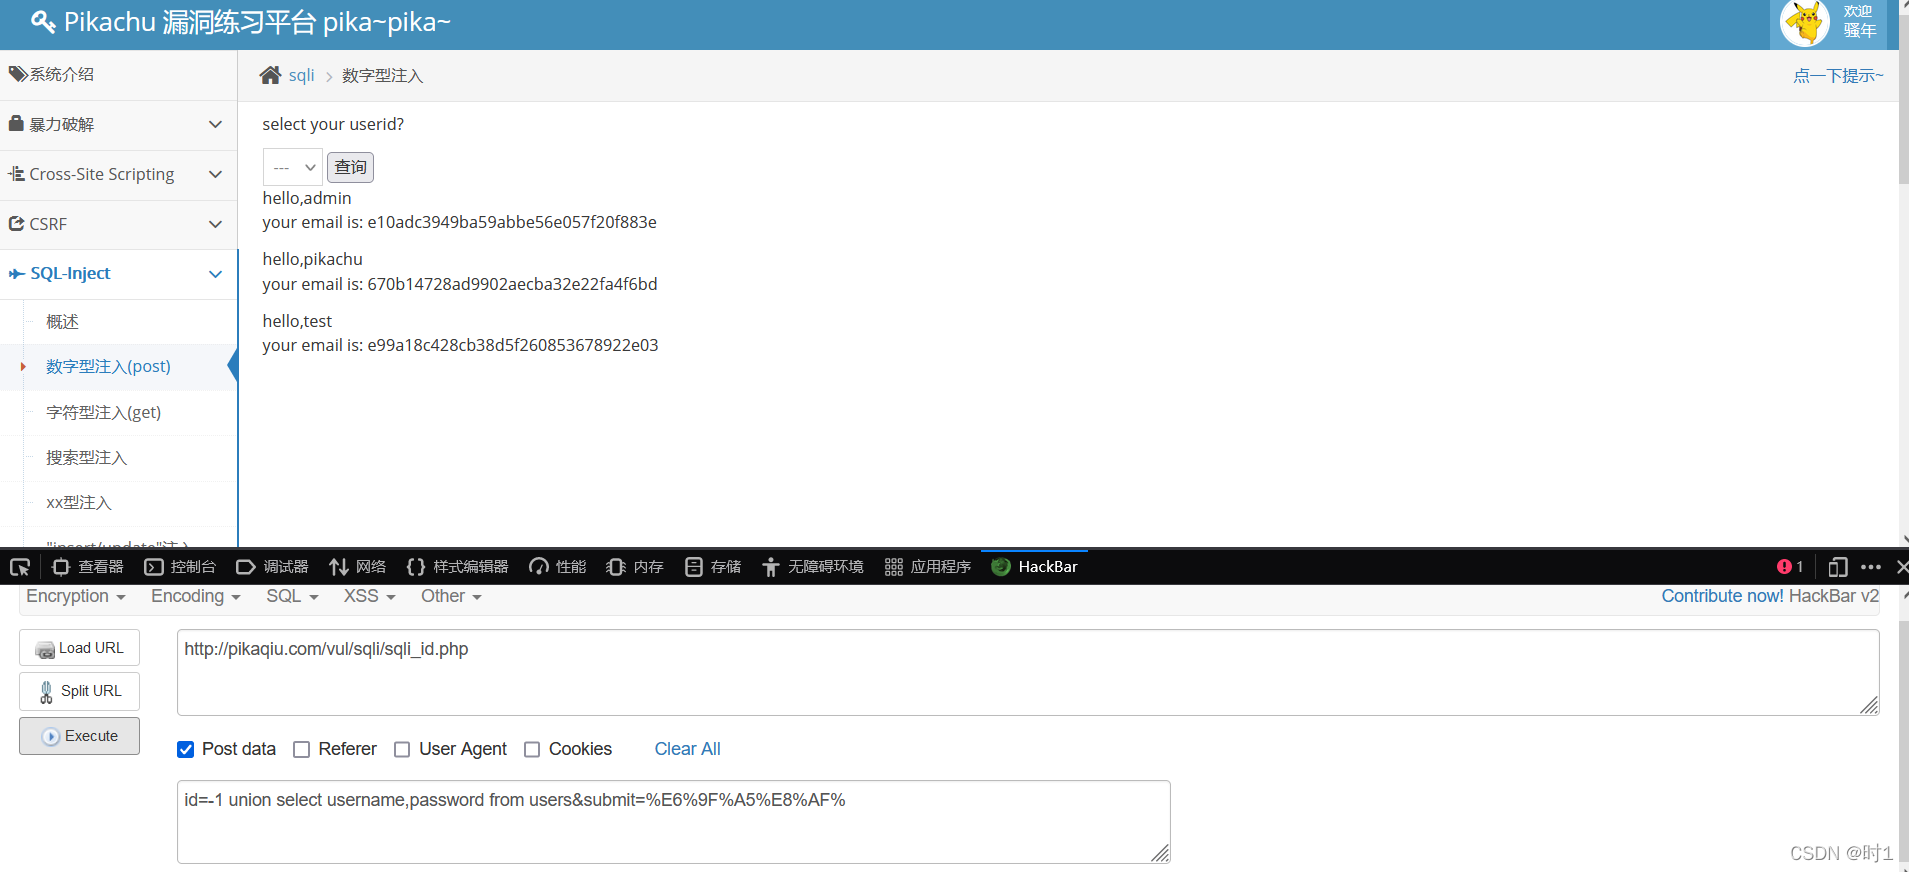Activate the devtools element picker icon
1909x872 pixels.
(20, 567)
